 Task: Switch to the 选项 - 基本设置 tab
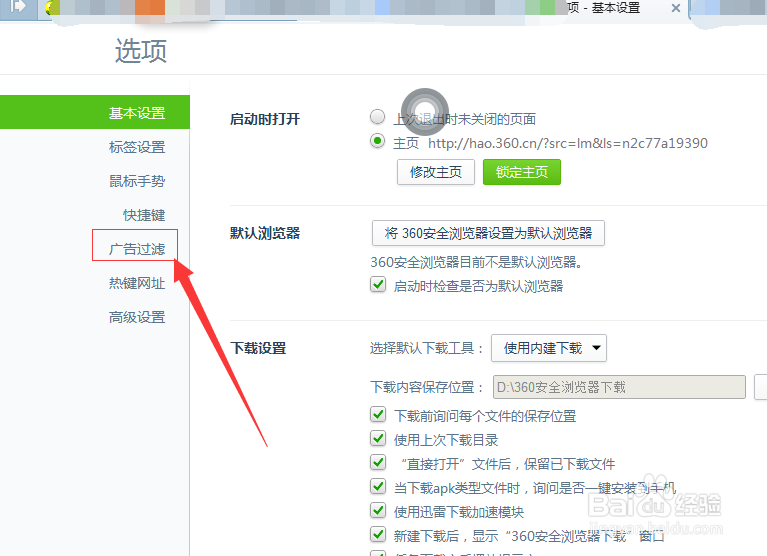[604, 8]
